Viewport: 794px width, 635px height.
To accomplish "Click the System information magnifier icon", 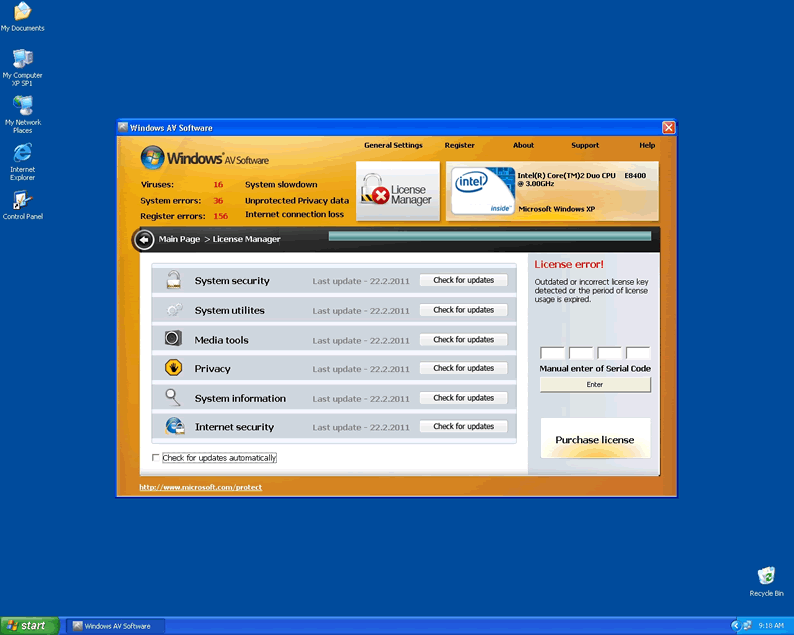I will (173, 397).
